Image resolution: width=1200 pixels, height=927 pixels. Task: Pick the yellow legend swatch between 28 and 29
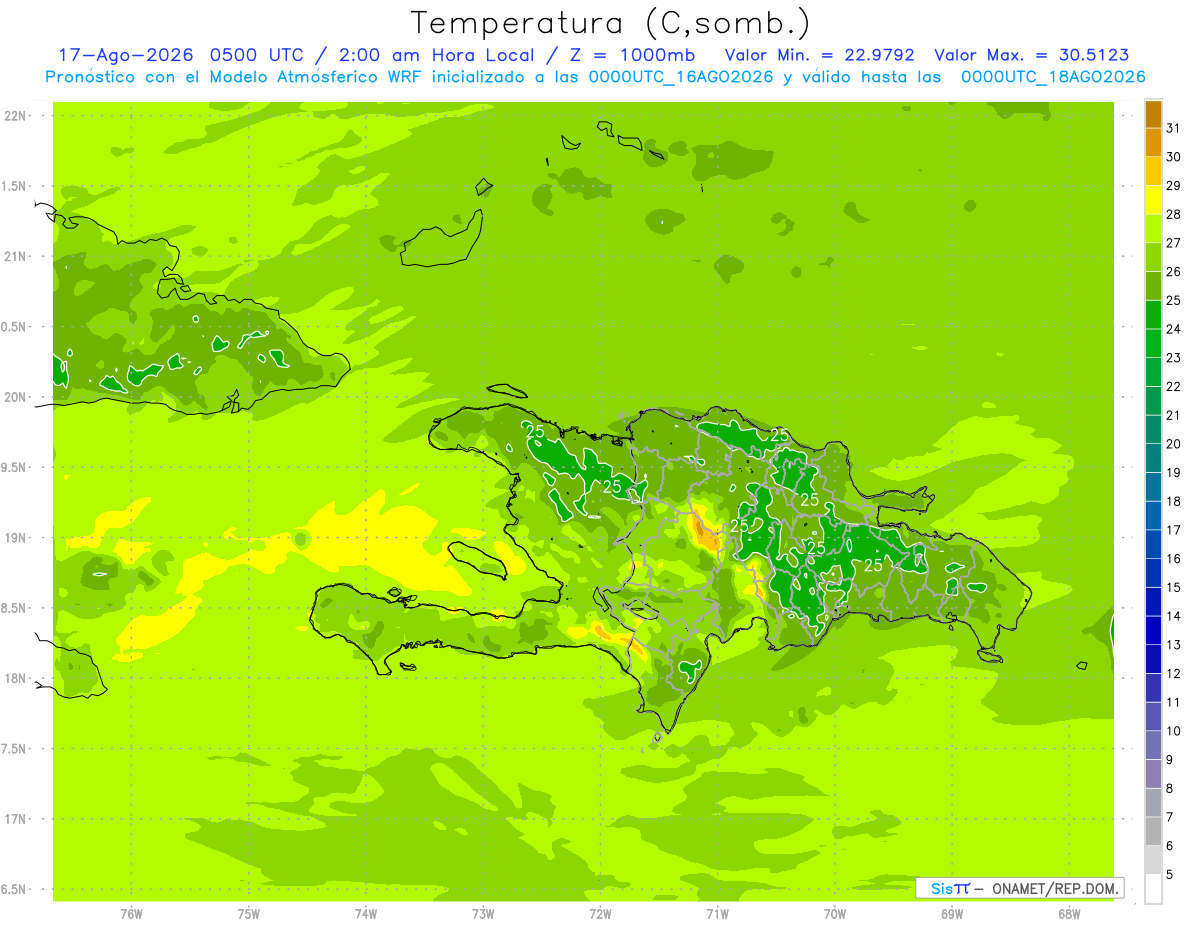(x=1153, y=200)
